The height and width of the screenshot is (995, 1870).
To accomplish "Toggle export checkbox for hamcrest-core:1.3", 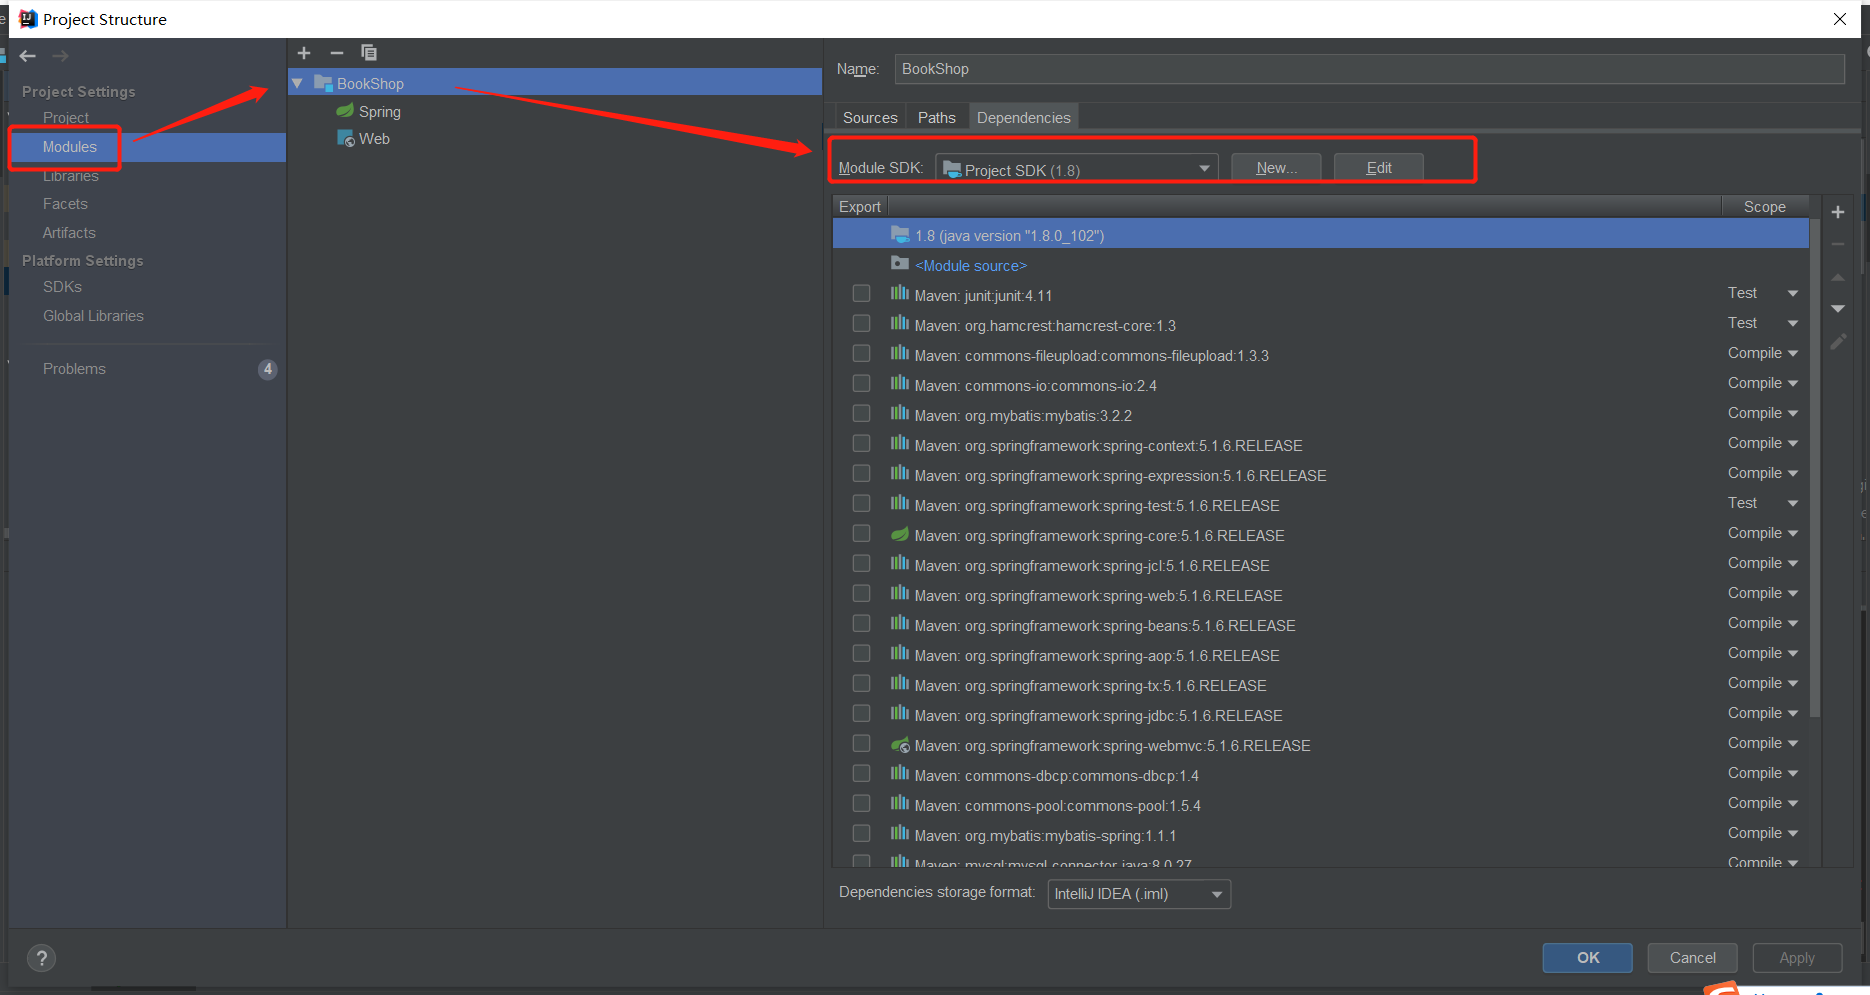I will [x=861, y=324].
